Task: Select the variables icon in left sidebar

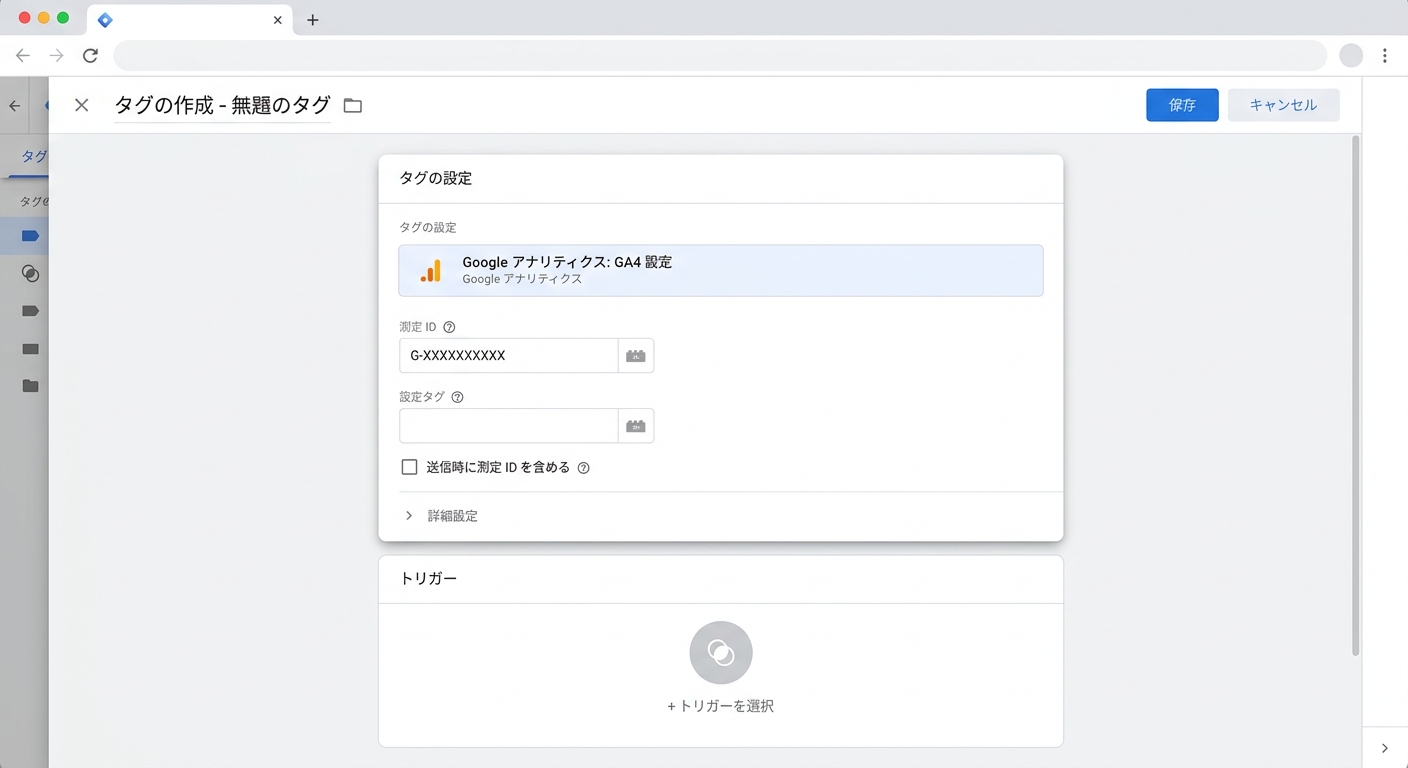Action: (31, 311)
